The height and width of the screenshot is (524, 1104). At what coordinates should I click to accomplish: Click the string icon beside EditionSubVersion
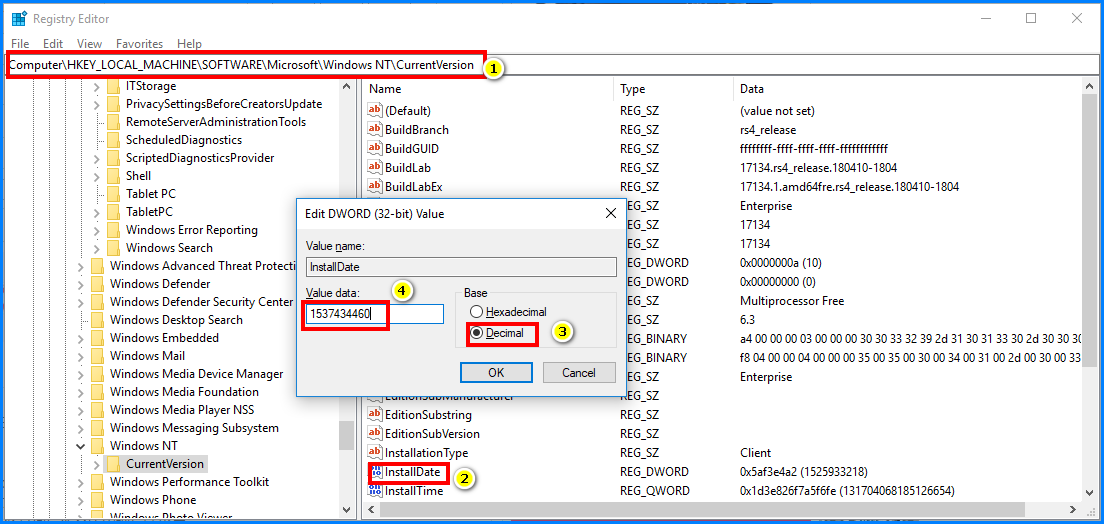coord(375,434)
